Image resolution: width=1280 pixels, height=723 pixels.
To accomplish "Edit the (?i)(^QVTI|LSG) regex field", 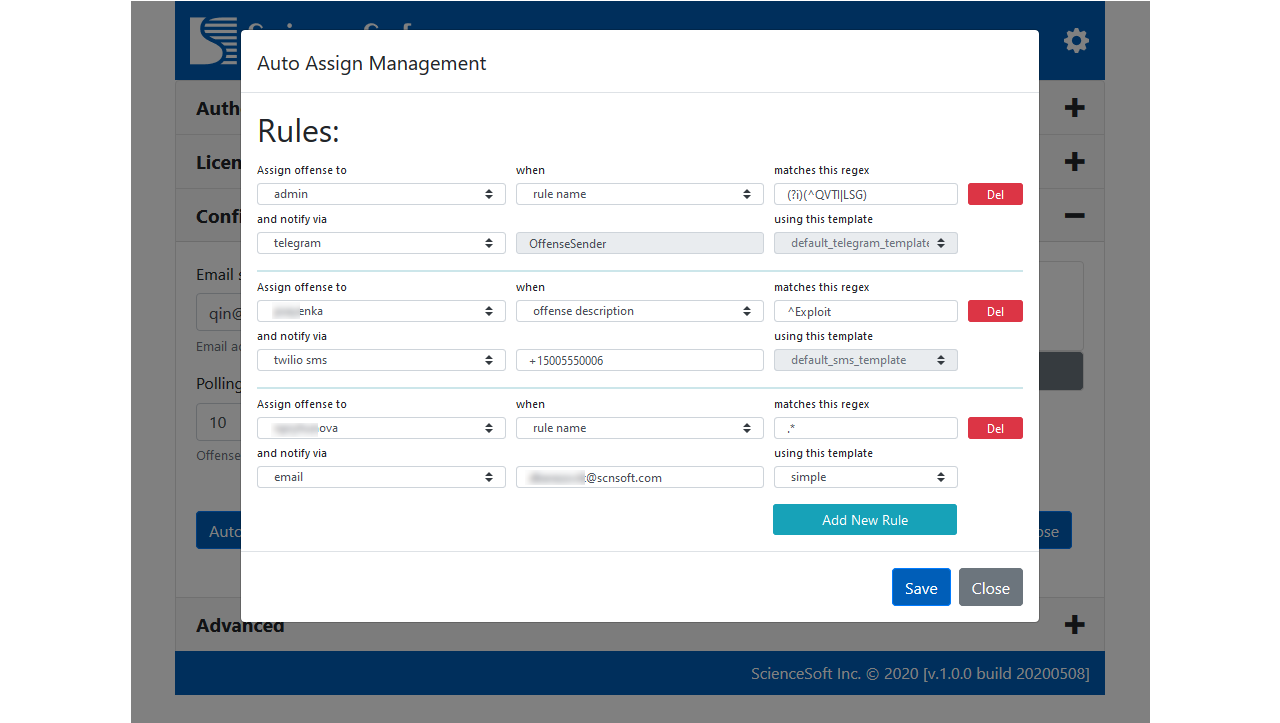I will (865, 194).
